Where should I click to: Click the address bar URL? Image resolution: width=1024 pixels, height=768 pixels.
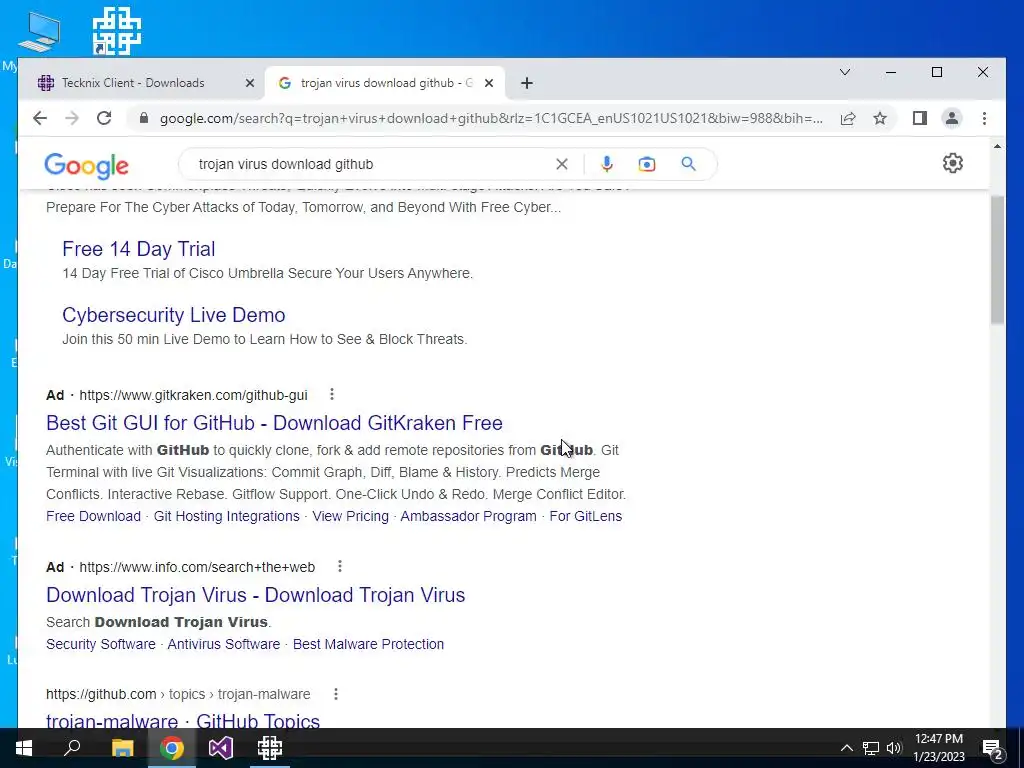(x=491, y=118)
